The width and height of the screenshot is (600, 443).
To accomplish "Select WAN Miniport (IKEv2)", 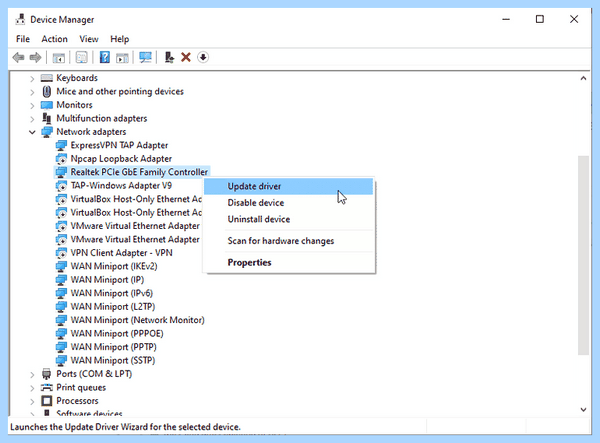I will click(114, 266).
